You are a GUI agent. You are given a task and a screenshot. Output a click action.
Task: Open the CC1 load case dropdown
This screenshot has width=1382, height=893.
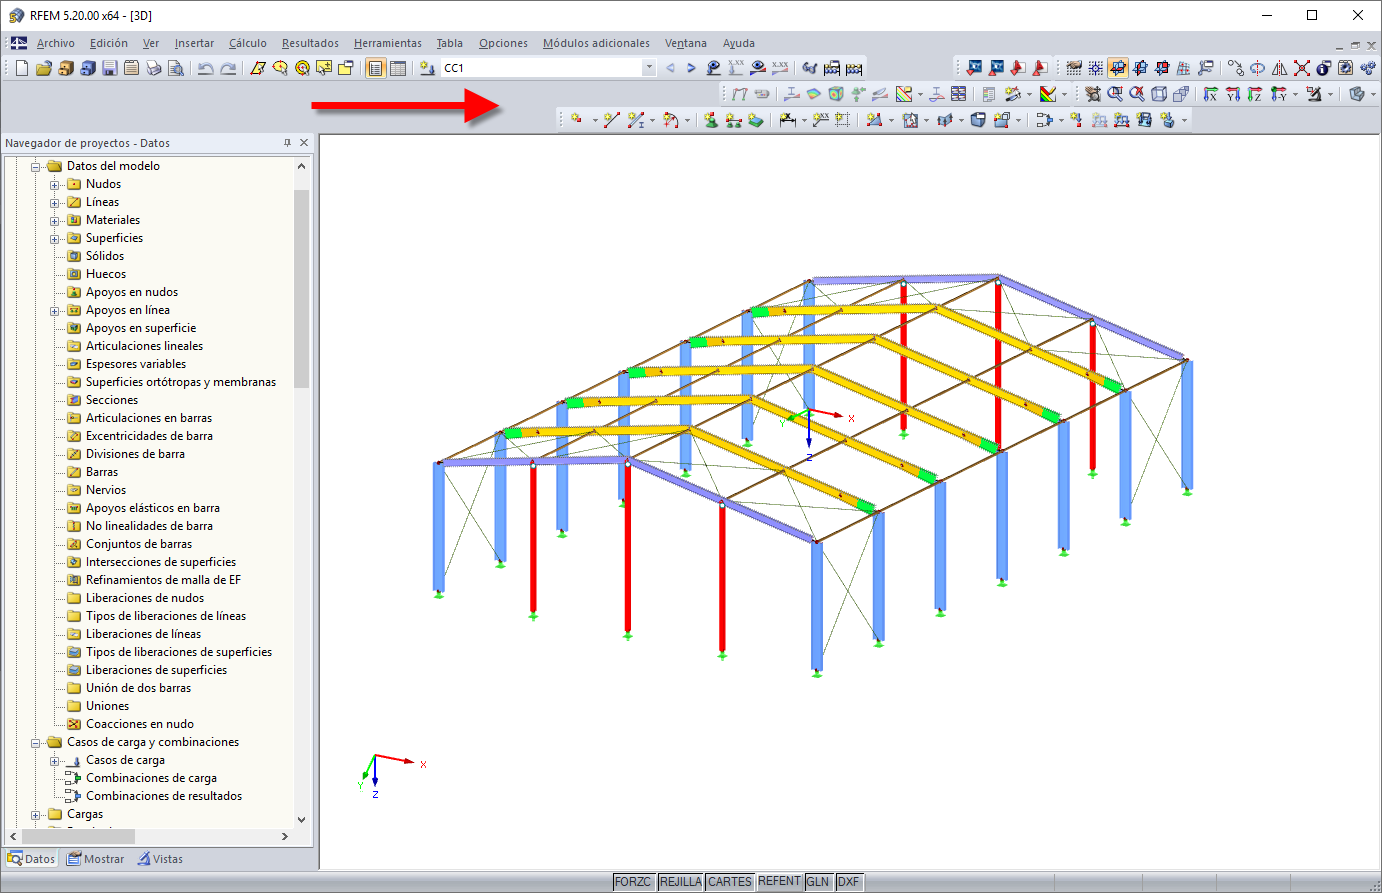pyautogui.click(x=649, y=68)
